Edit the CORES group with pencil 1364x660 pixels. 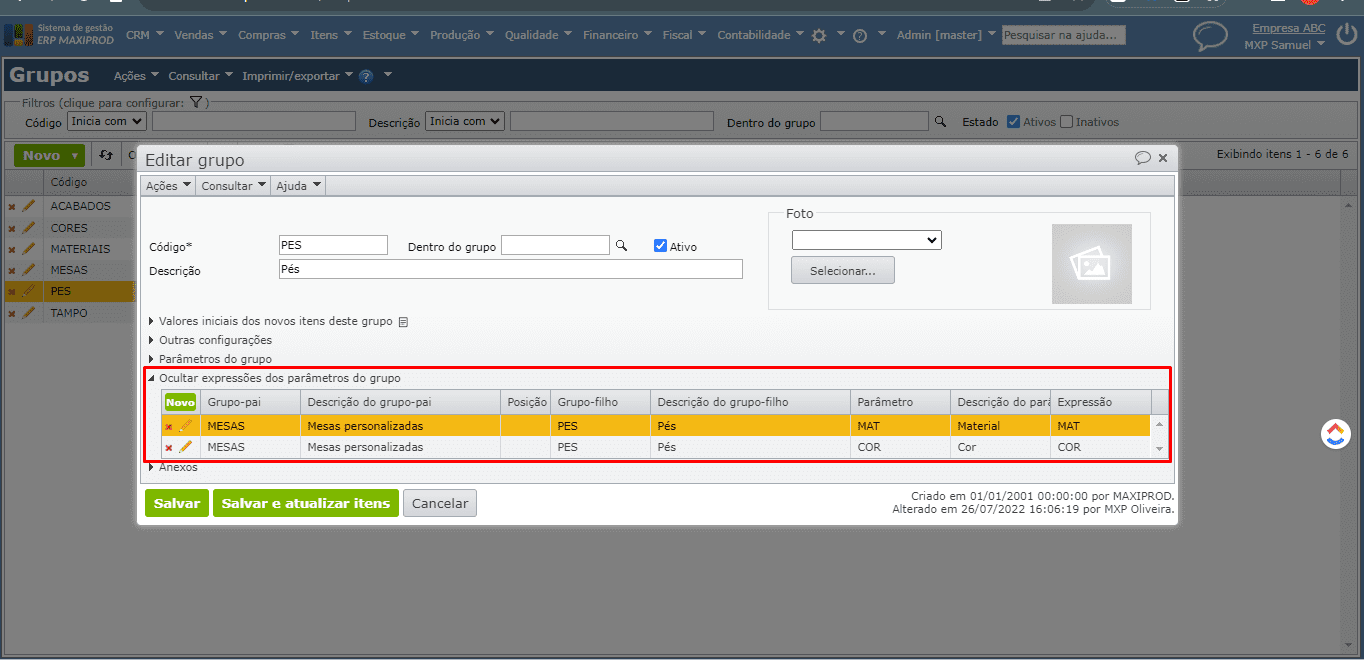[28, 228]
